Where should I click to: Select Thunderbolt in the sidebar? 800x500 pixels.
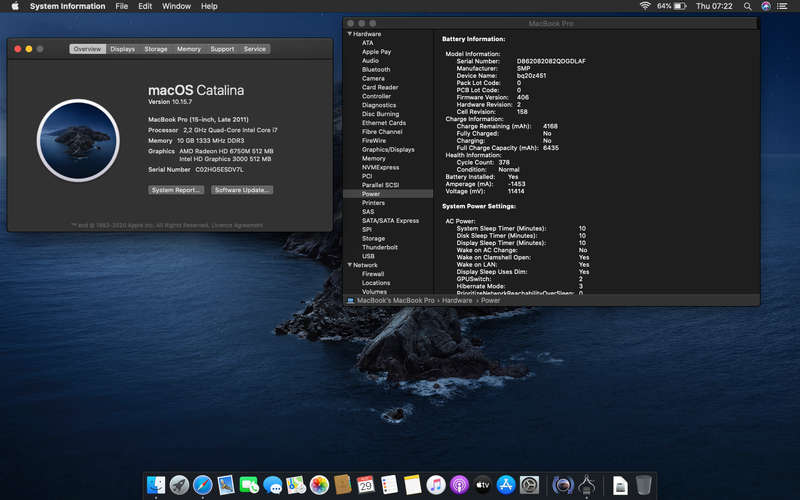380,247
